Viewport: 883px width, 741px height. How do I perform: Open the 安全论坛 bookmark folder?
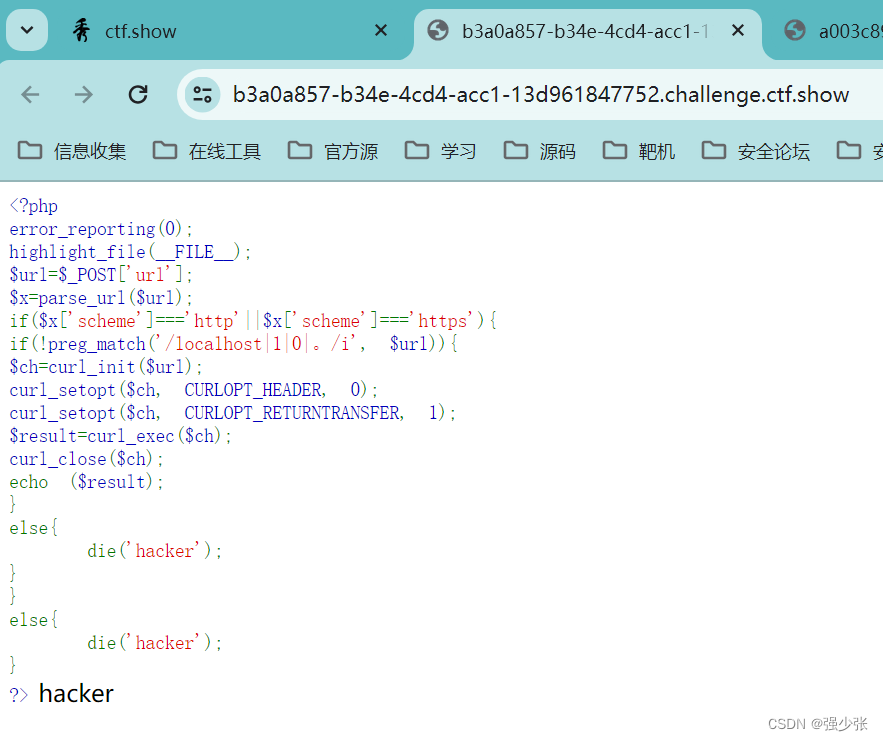pos(756,151)
